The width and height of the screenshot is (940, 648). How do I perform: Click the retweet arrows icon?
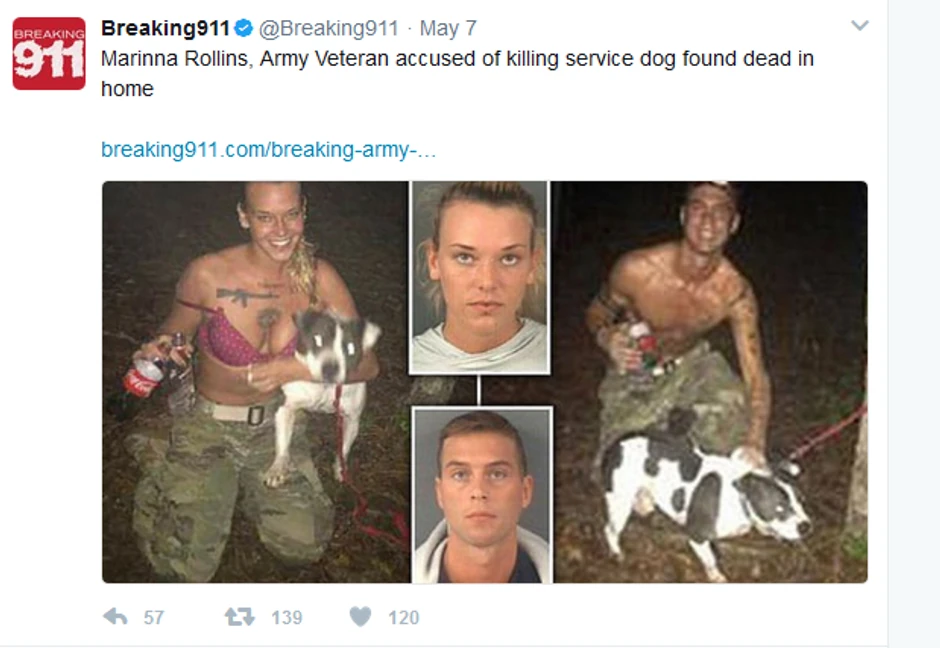[240, 616]
